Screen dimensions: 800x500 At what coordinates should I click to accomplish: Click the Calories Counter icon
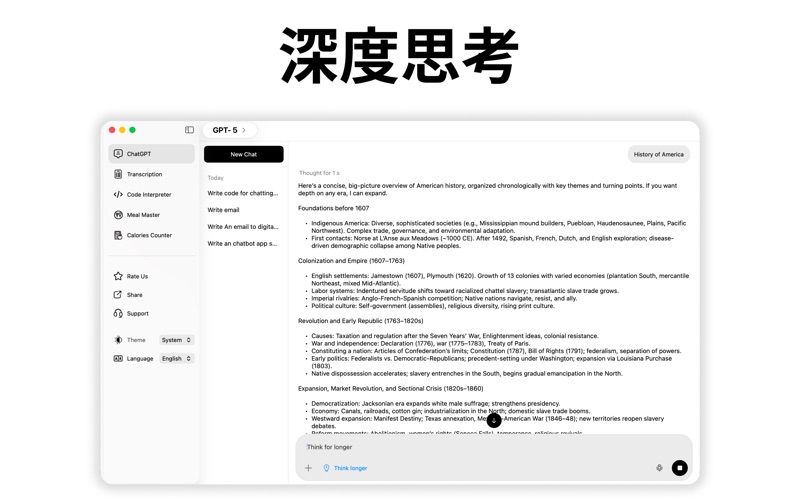coord(118,235)
